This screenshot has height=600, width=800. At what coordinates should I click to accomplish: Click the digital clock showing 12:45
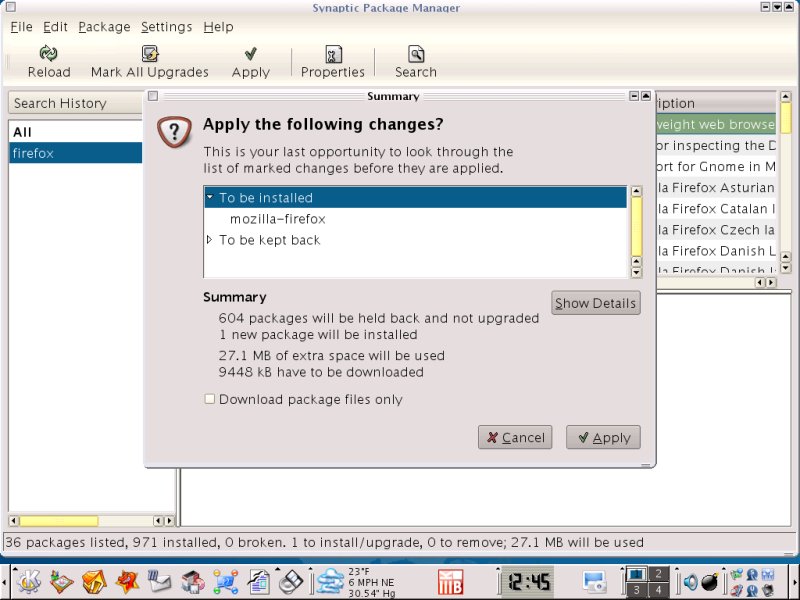pyautogui.click(x=528, y=582)
